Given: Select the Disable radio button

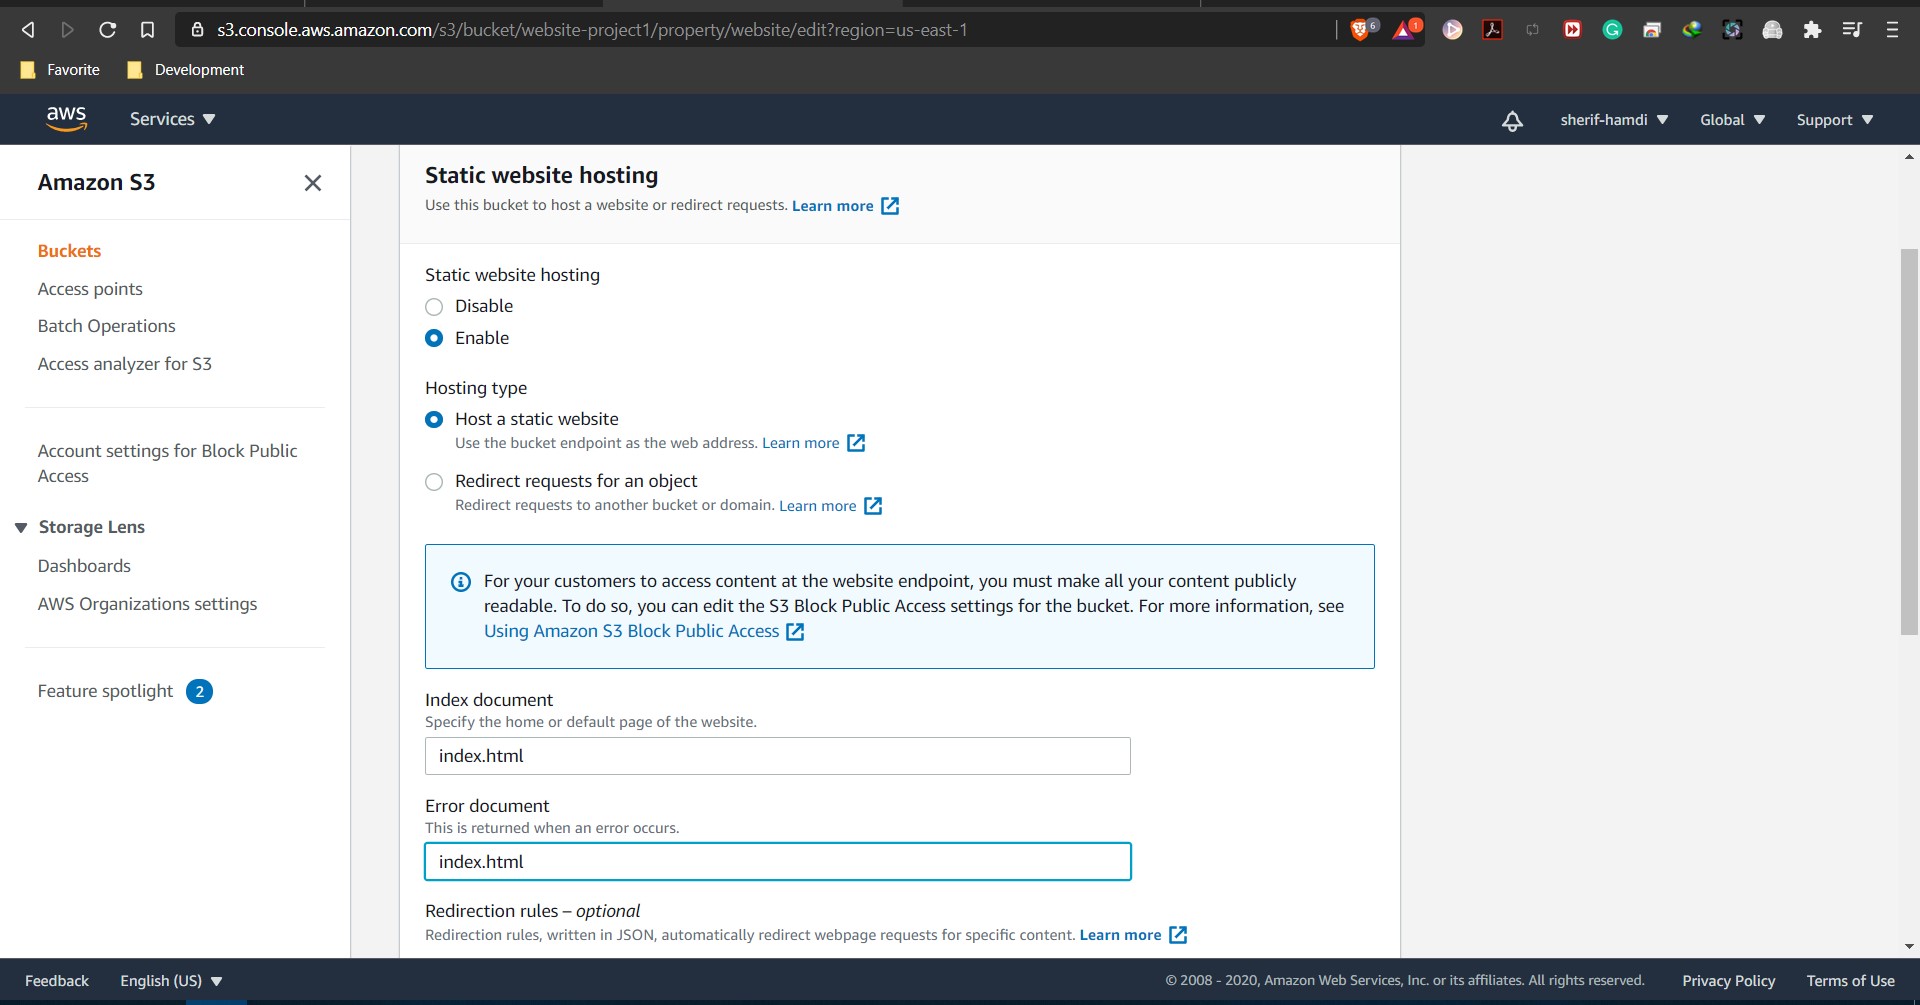Looking at the screenshot, I should 434,306.
